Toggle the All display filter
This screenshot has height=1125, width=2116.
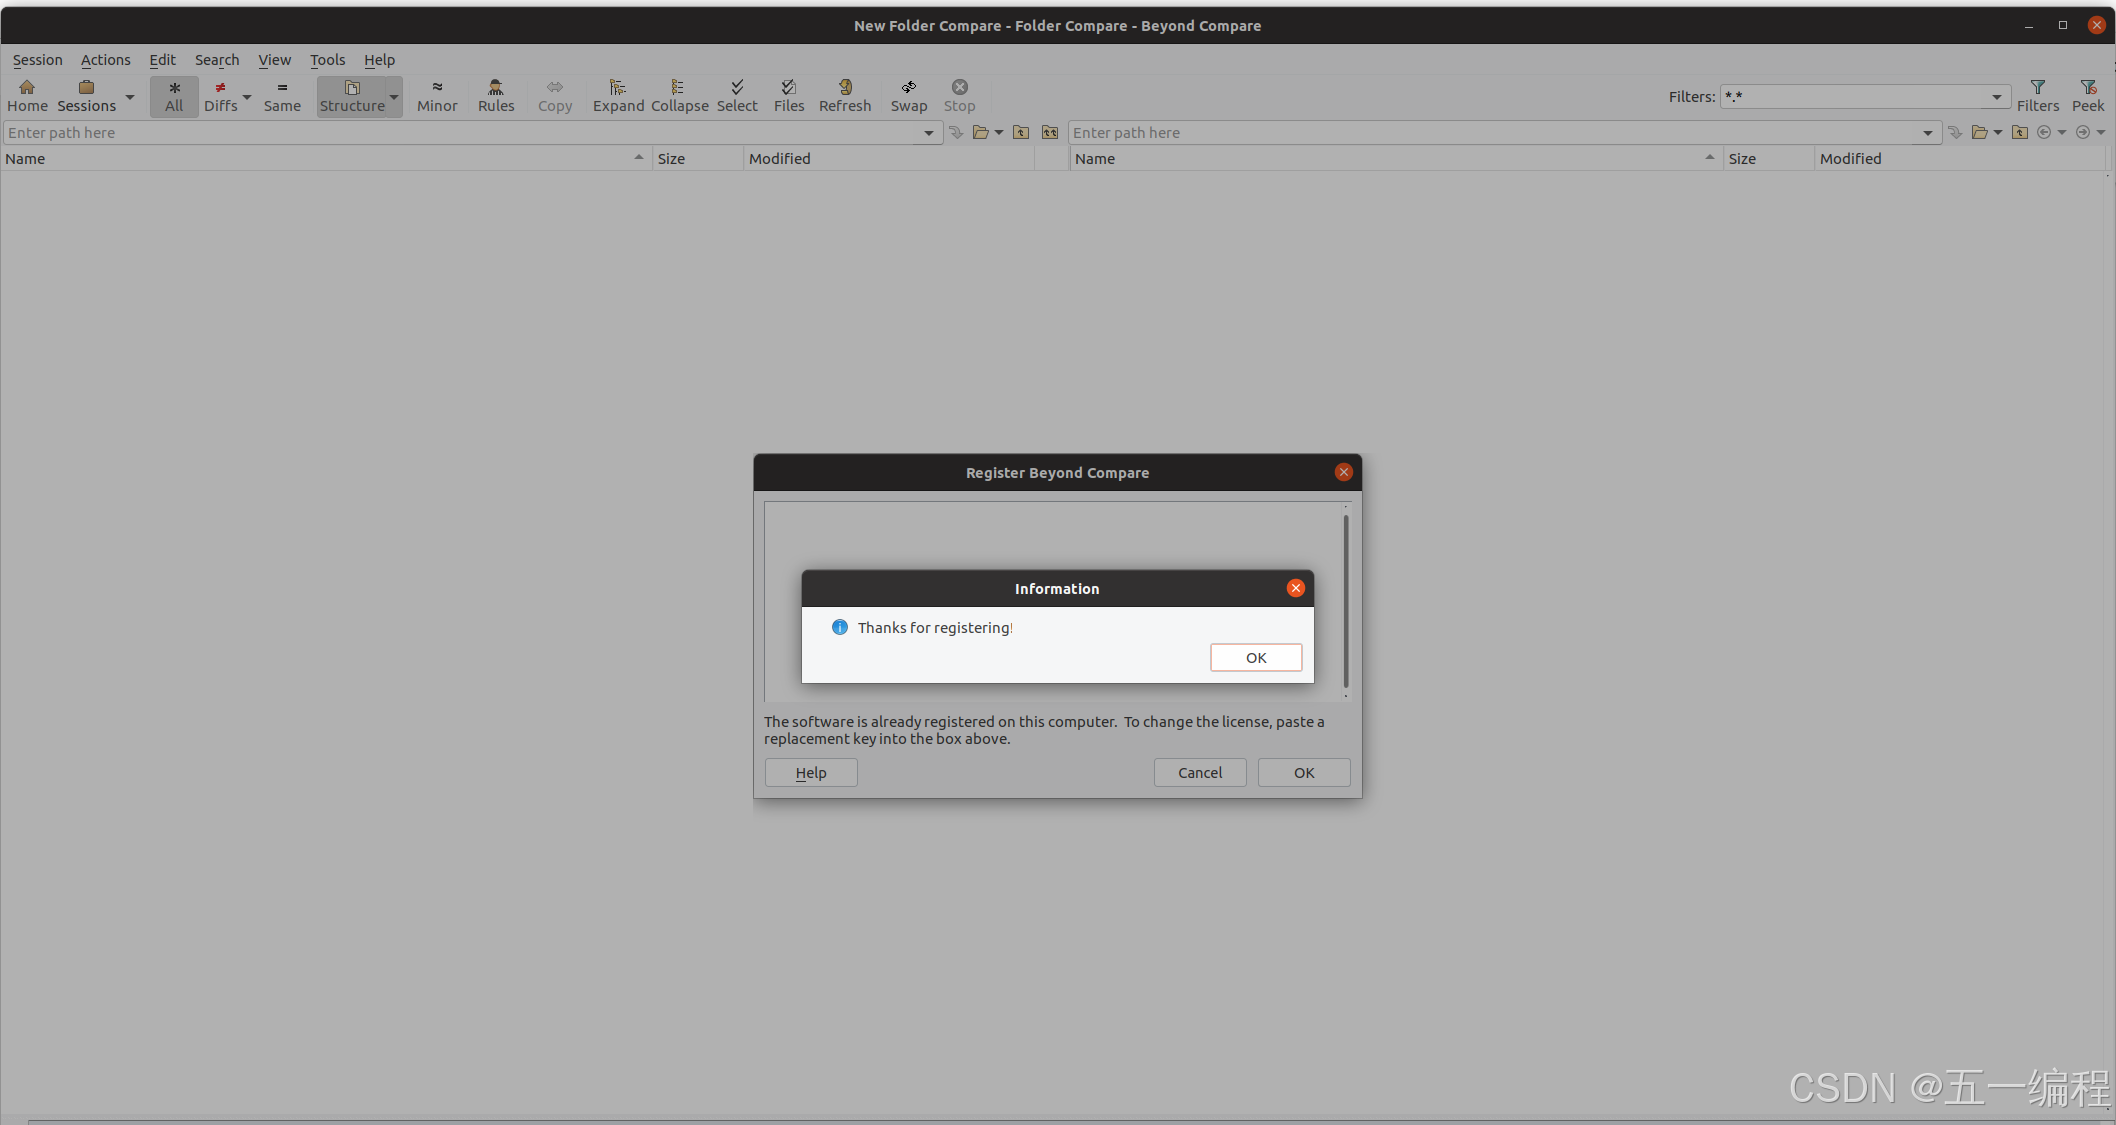(174, 96)
